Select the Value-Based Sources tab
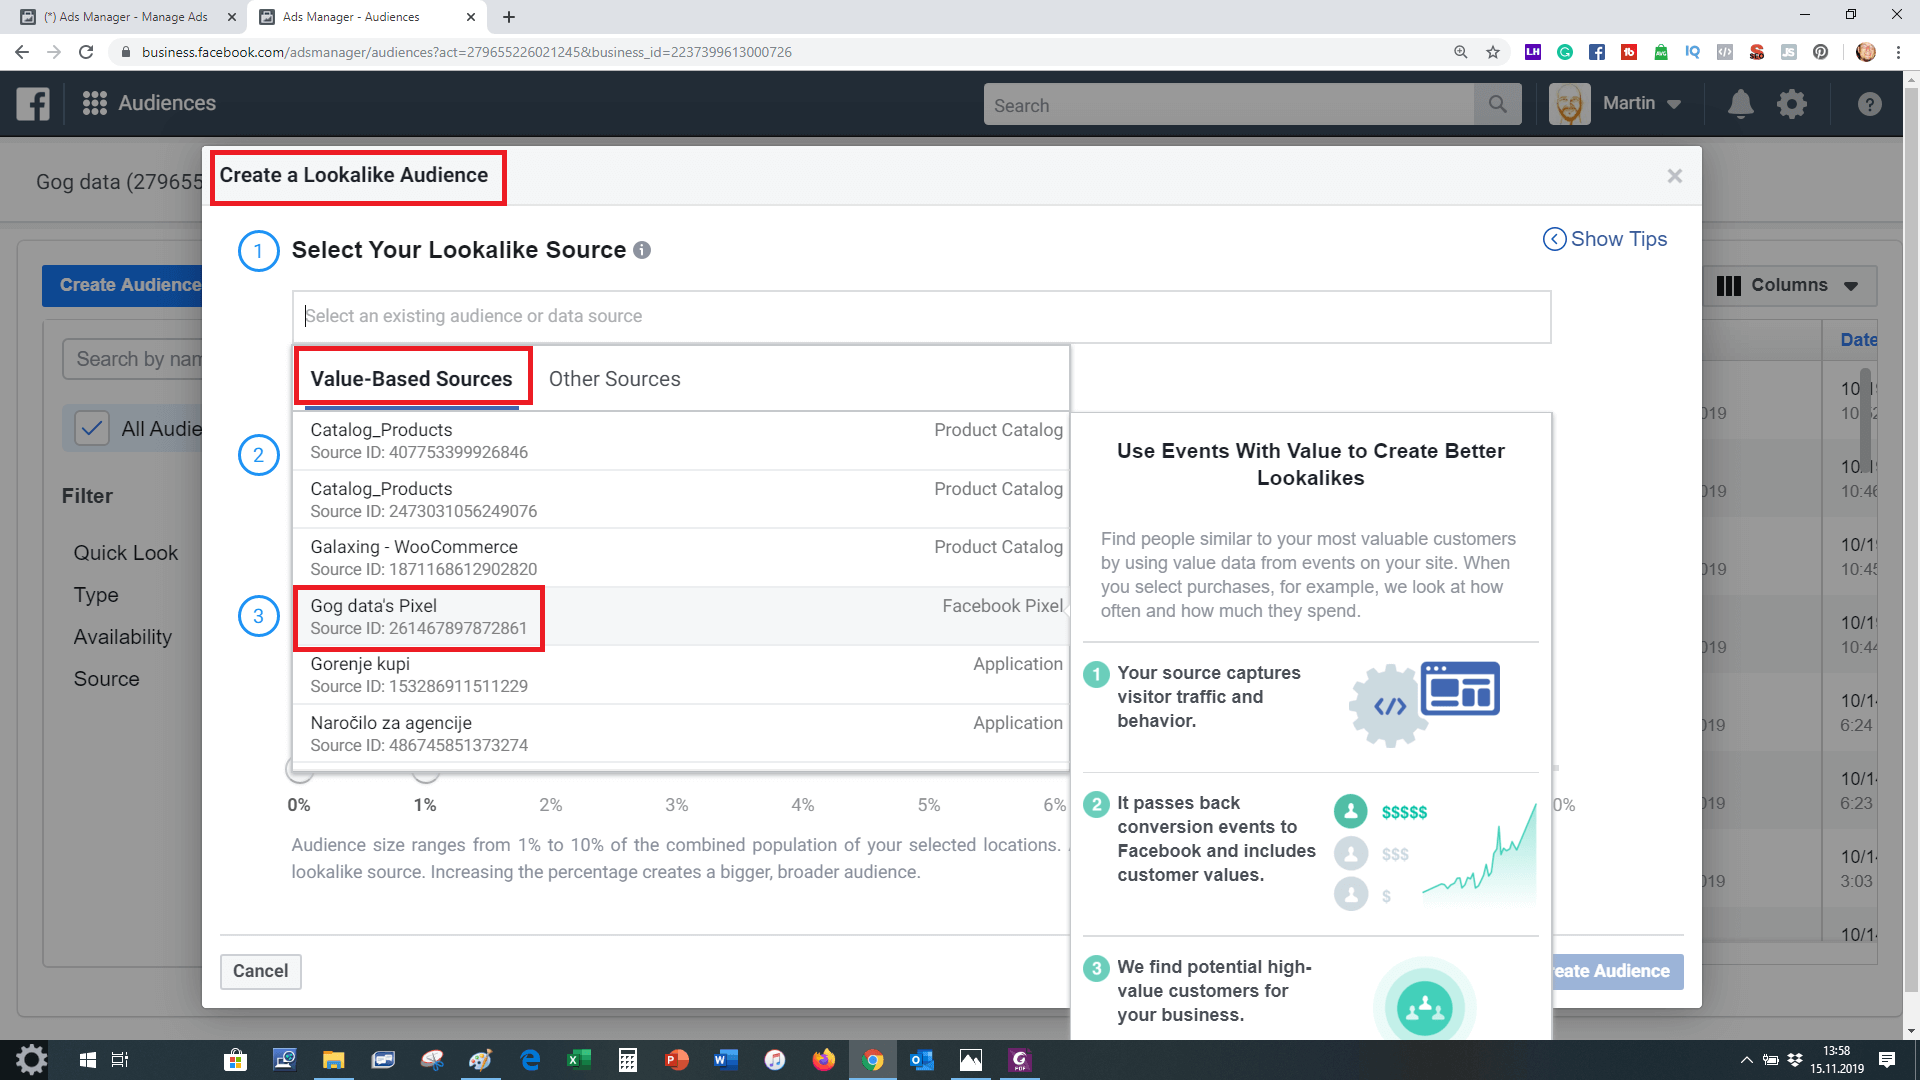Image resolution: width=1920 pixels, height=1080 pixels. (x=411, y=379)
